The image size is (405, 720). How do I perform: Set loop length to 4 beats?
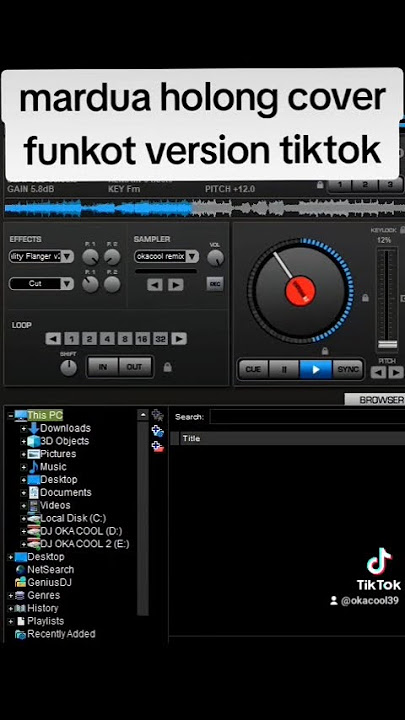107,339
